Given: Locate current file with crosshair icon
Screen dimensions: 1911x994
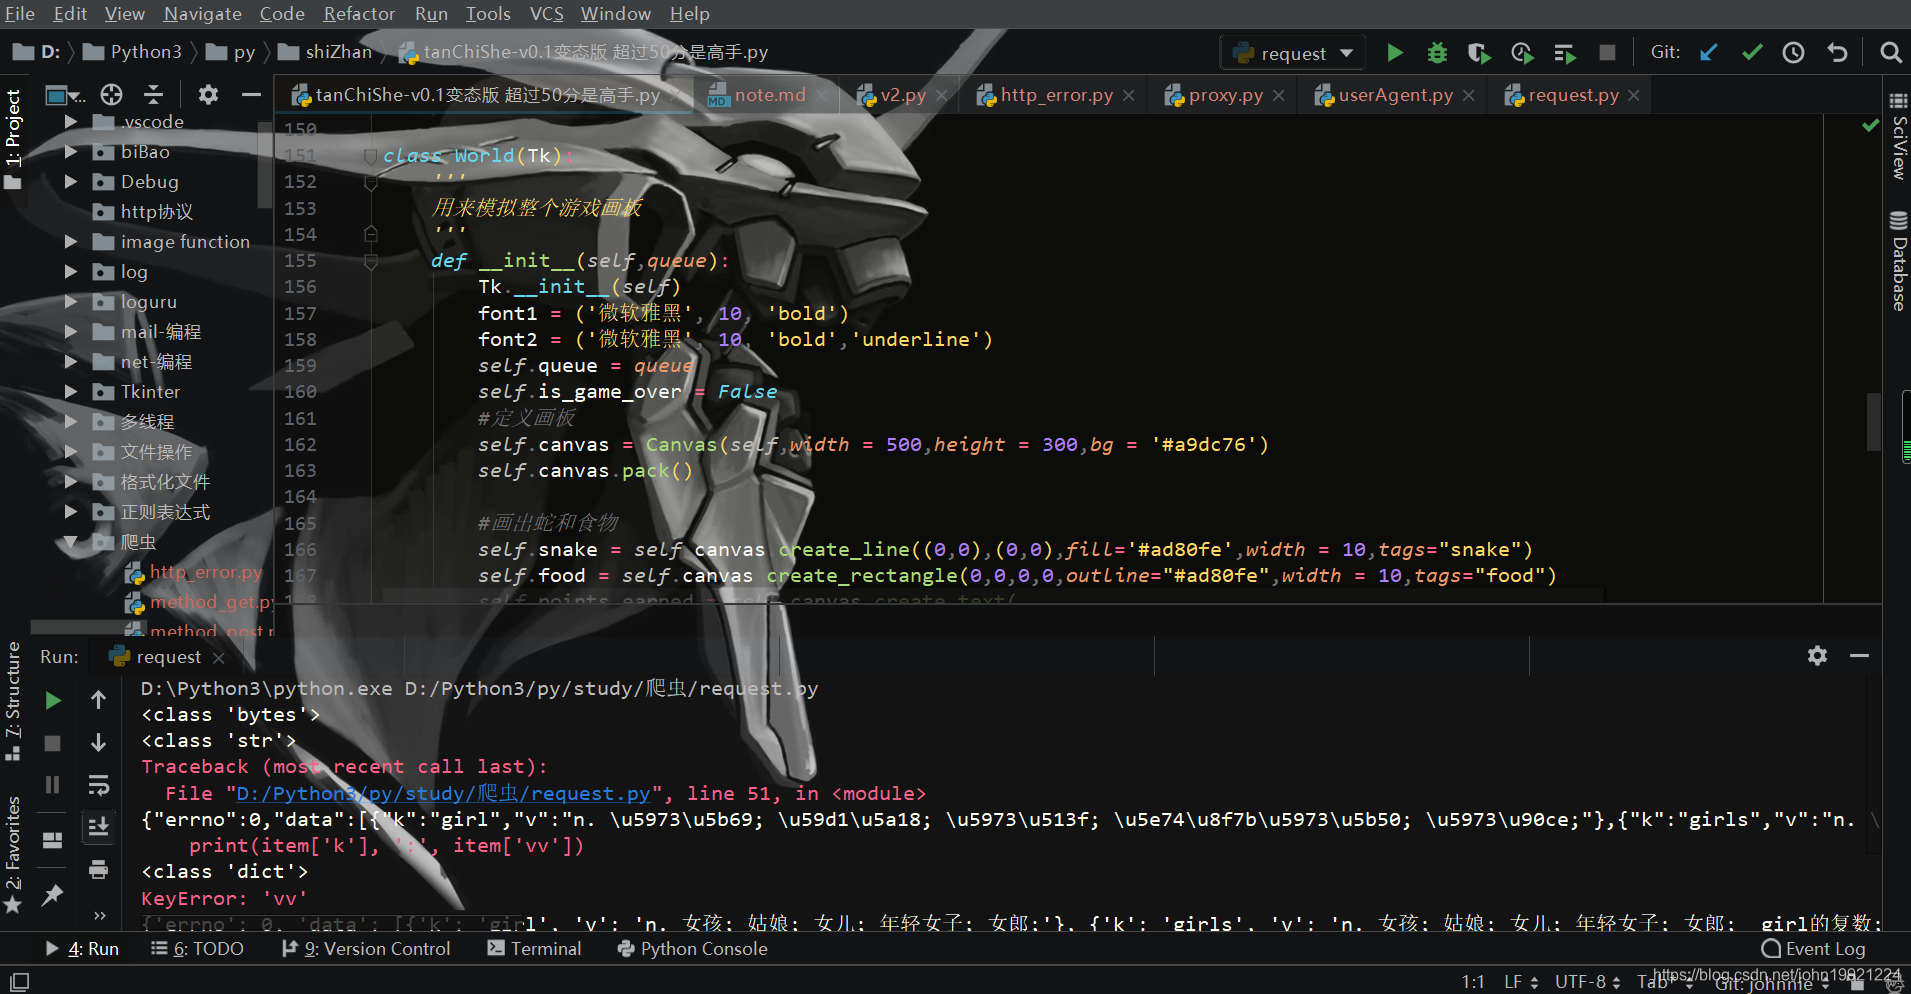Looking at the screenshot, I should coord(112,95).
